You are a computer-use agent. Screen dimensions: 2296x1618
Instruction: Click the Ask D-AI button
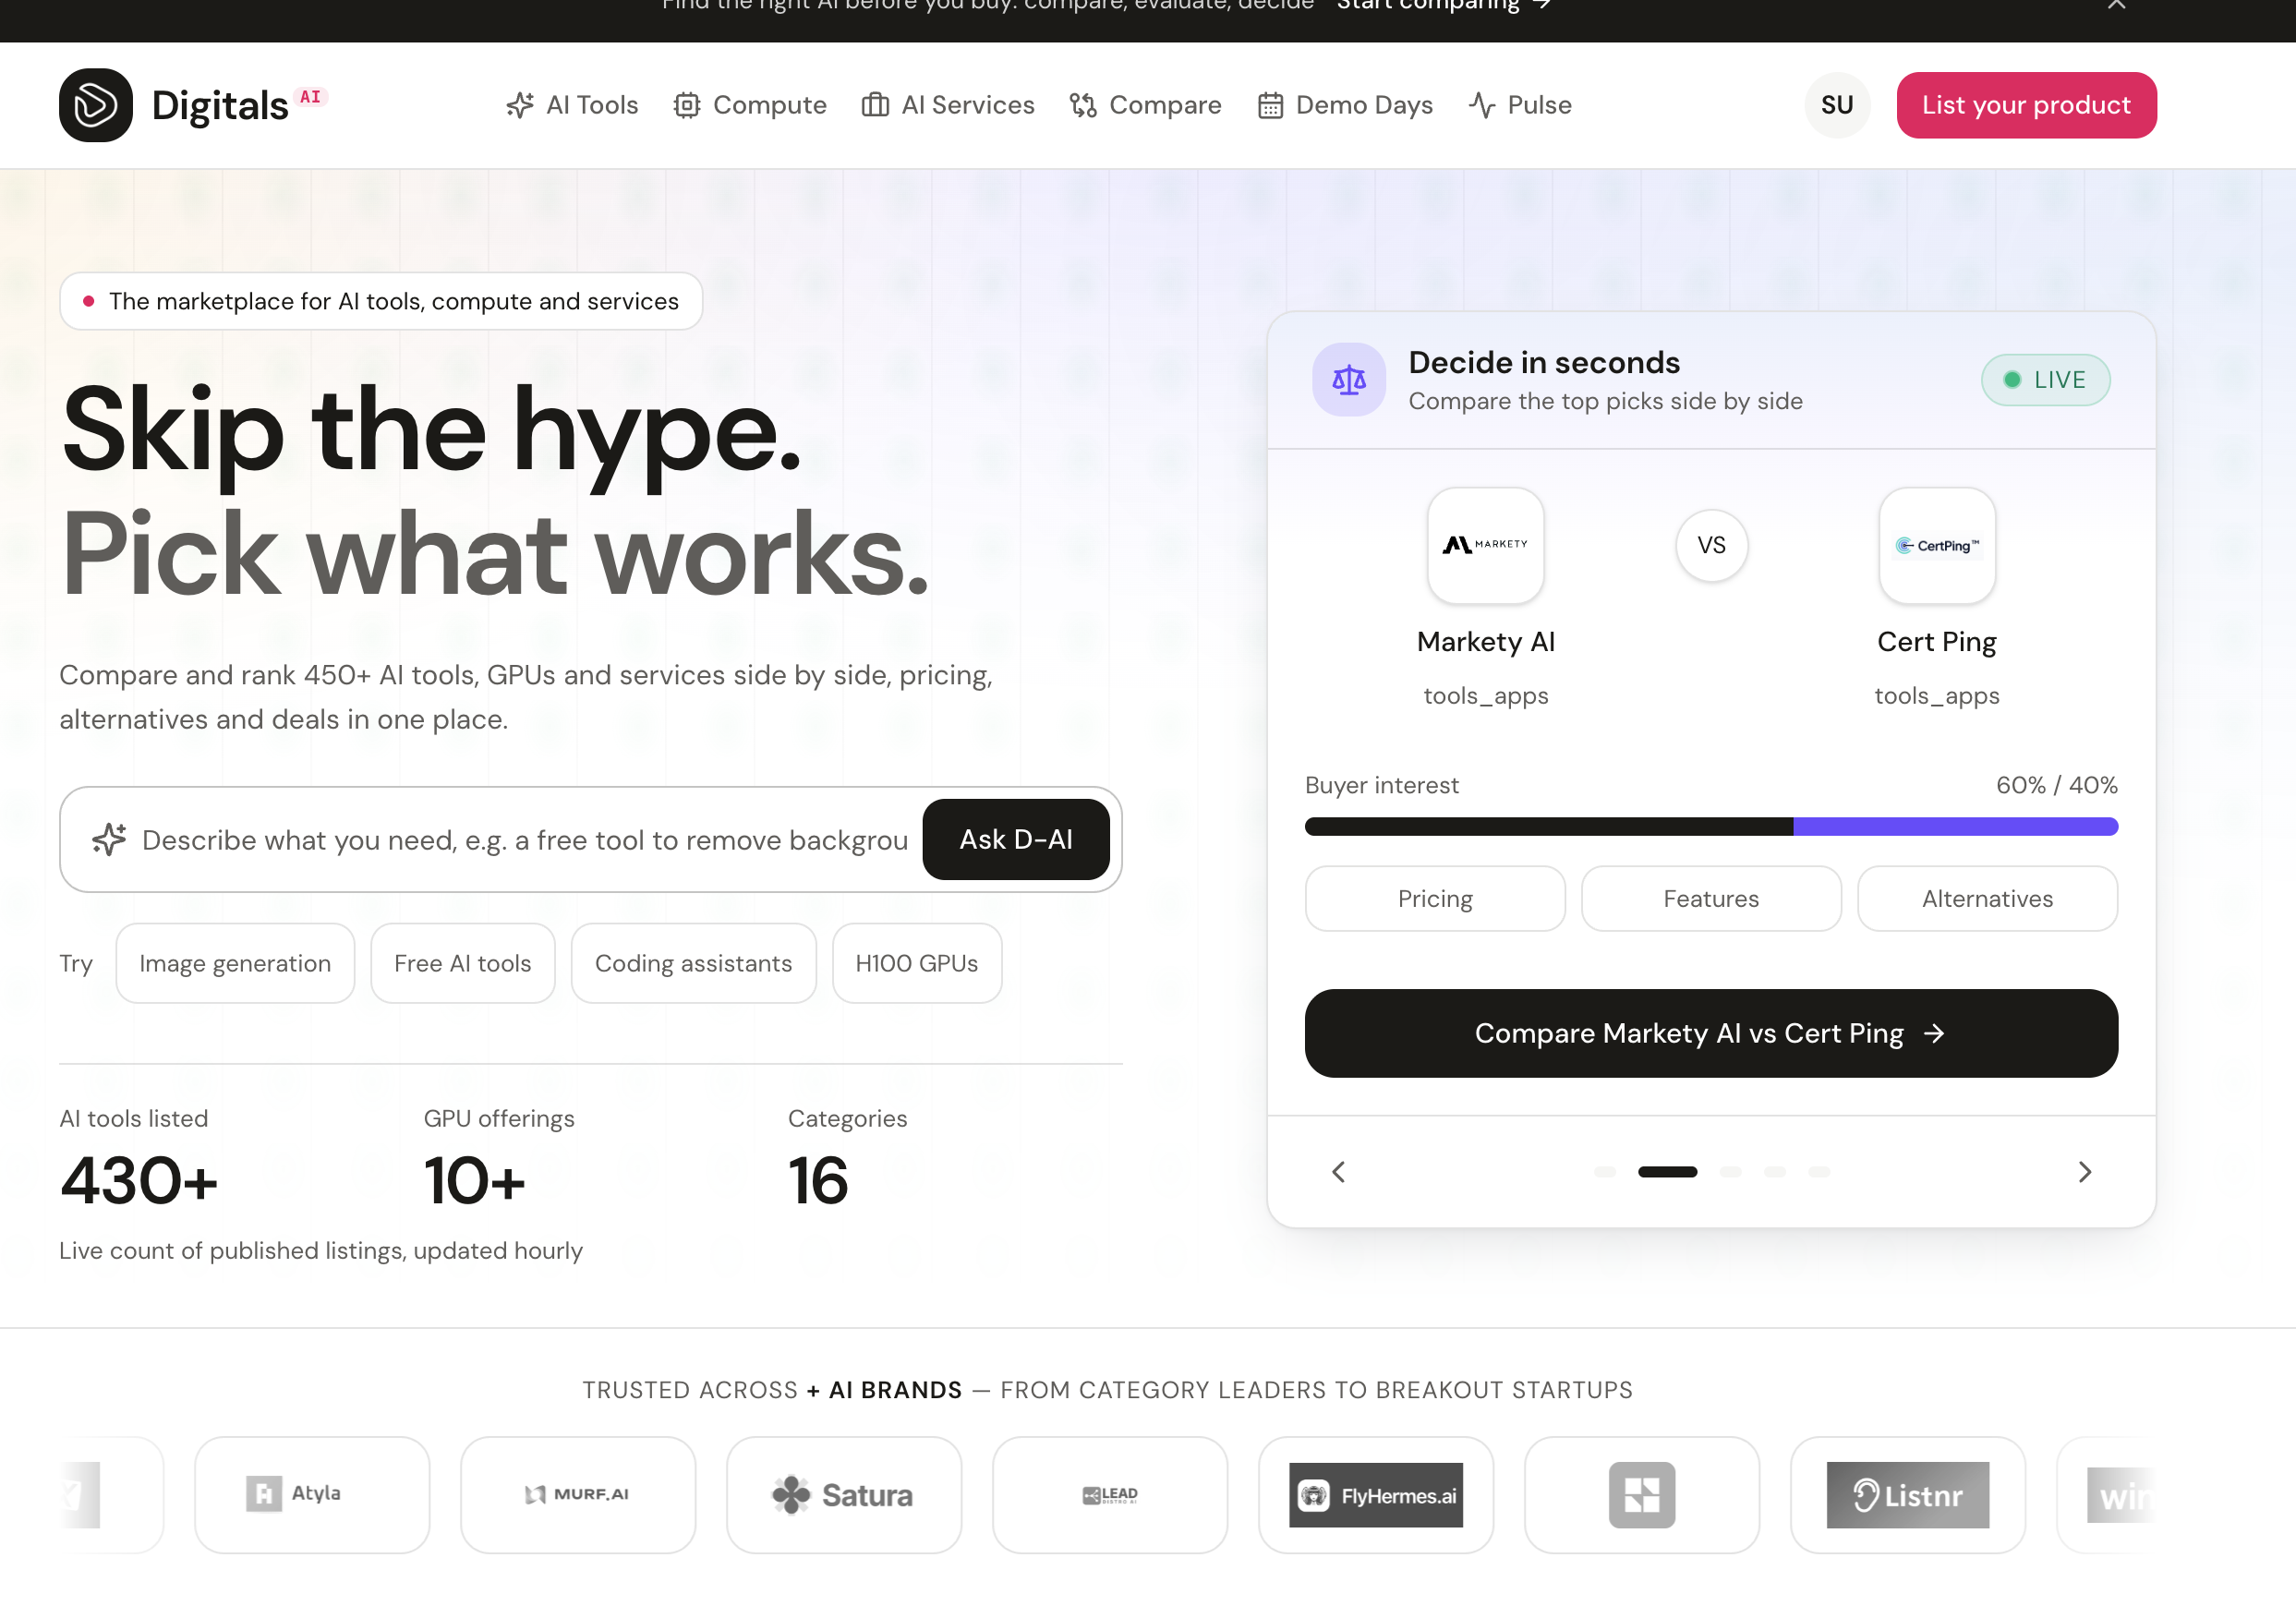(1016, 840)
